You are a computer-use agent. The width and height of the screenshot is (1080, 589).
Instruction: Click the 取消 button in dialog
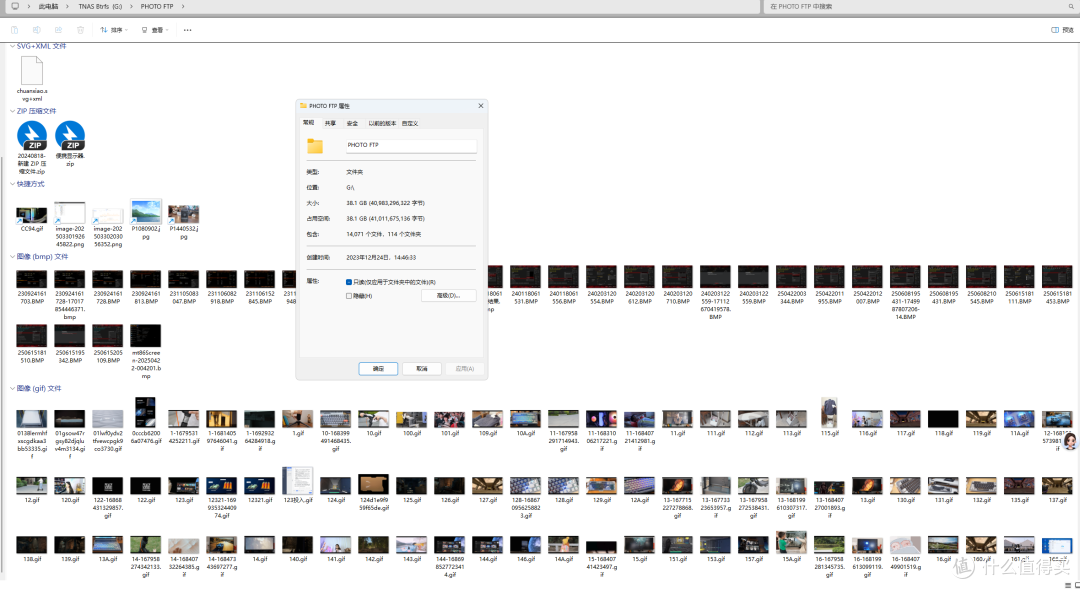point(422,369)
